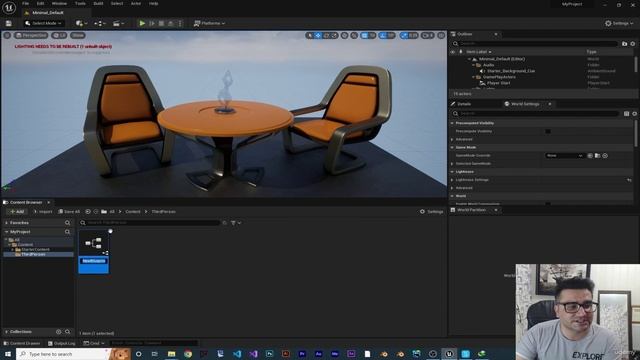Click the maximize viewport layout icon
The image size is (640, 360).
(x=441, y=36)
